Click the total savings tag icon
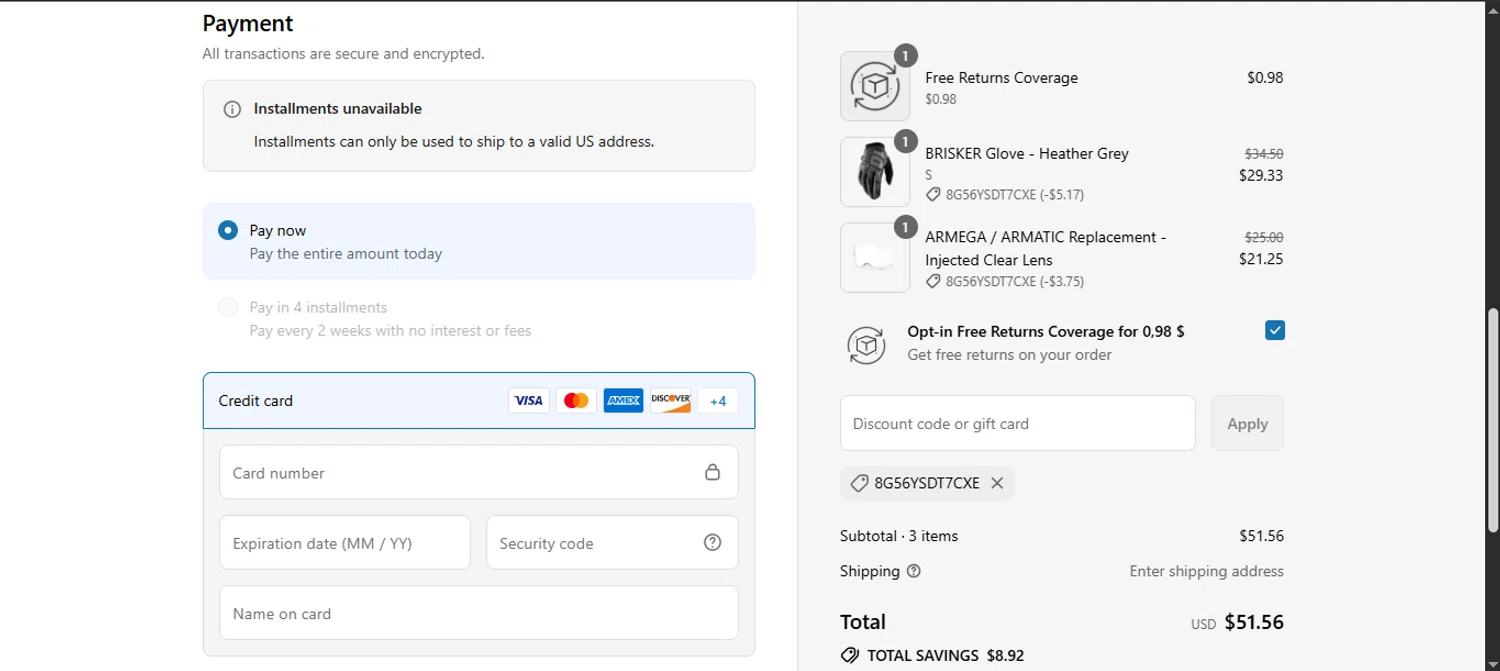The width and height of the screenshot is (1500, 671). (850, 656)
